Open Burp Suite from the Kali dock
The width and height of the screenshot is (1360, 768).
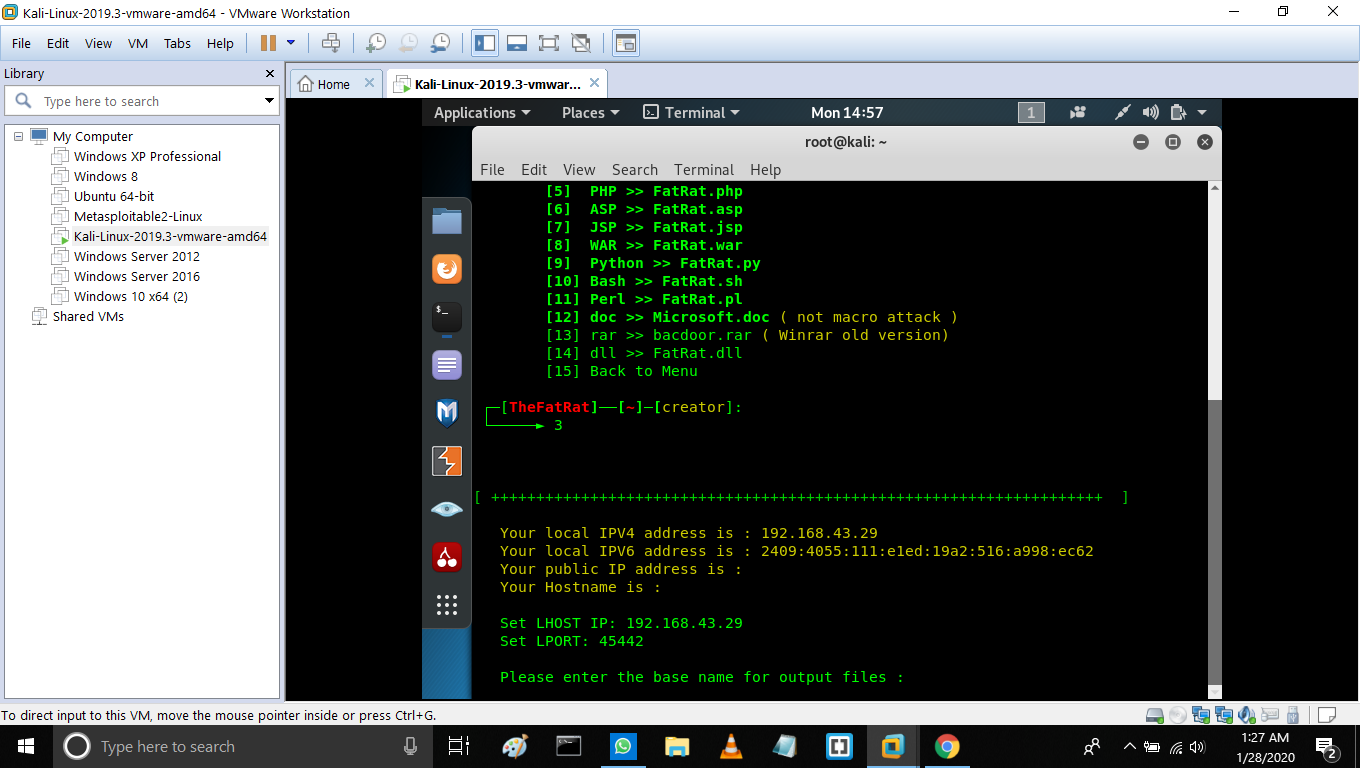click(447, 460)
